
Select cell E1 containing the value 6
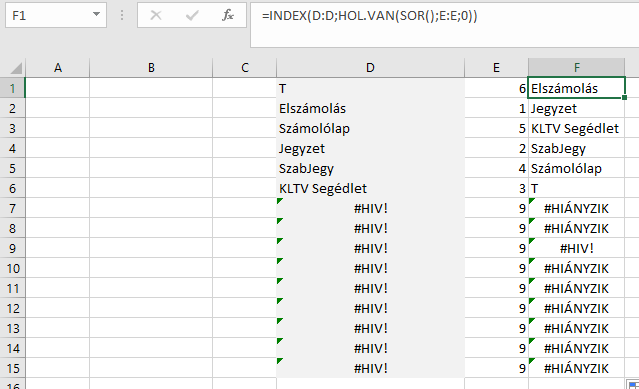(x=496, y=88)
